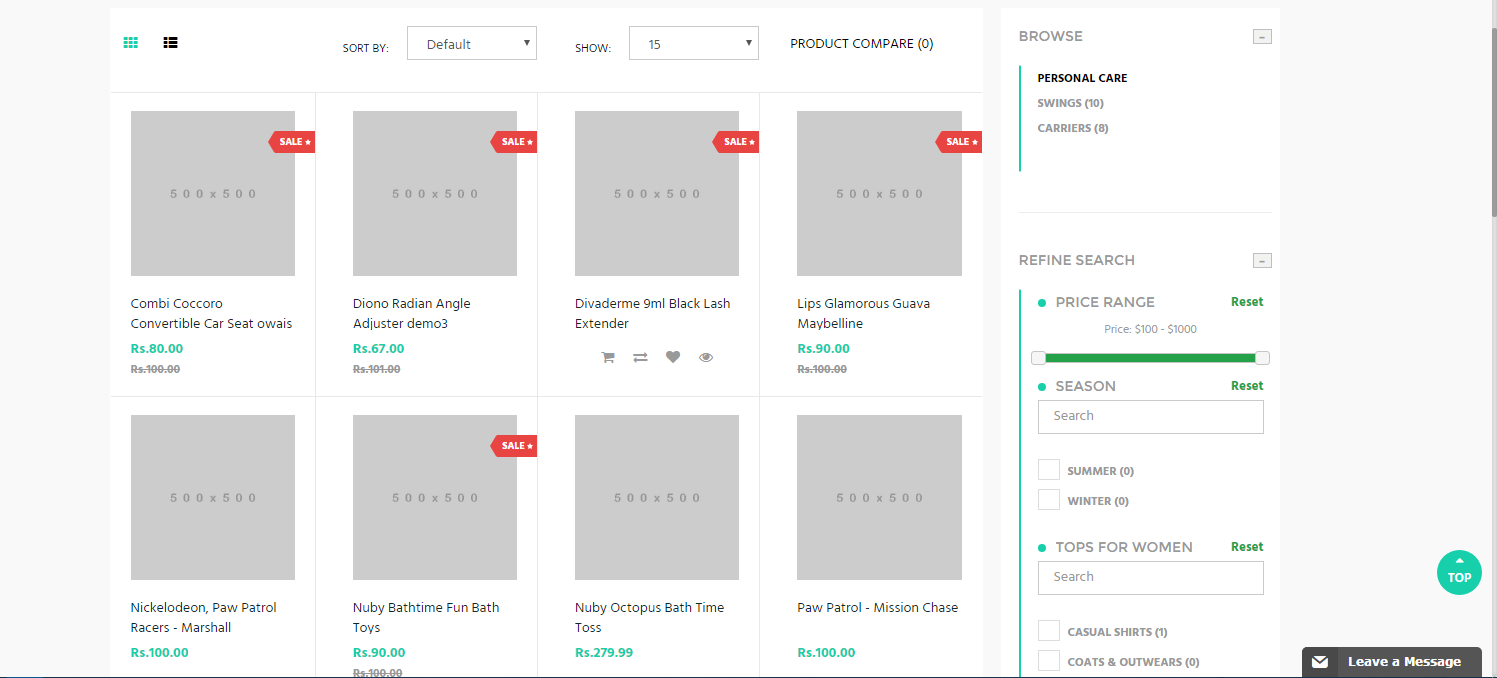Check Coats & Outwears filter
Image resolution: width=1497 pixels, height=678 pixels.
tap(1049, 661)
